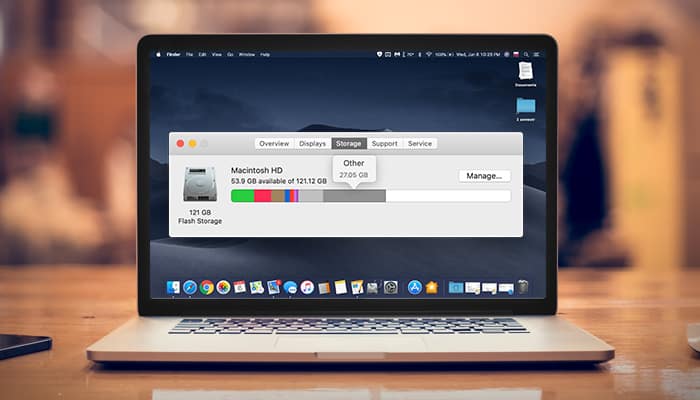This screenshot has width=700, height=400.
Task: Click "53.9 GB available of 121.12 GB" text
Action: click(x=279, y=181)
